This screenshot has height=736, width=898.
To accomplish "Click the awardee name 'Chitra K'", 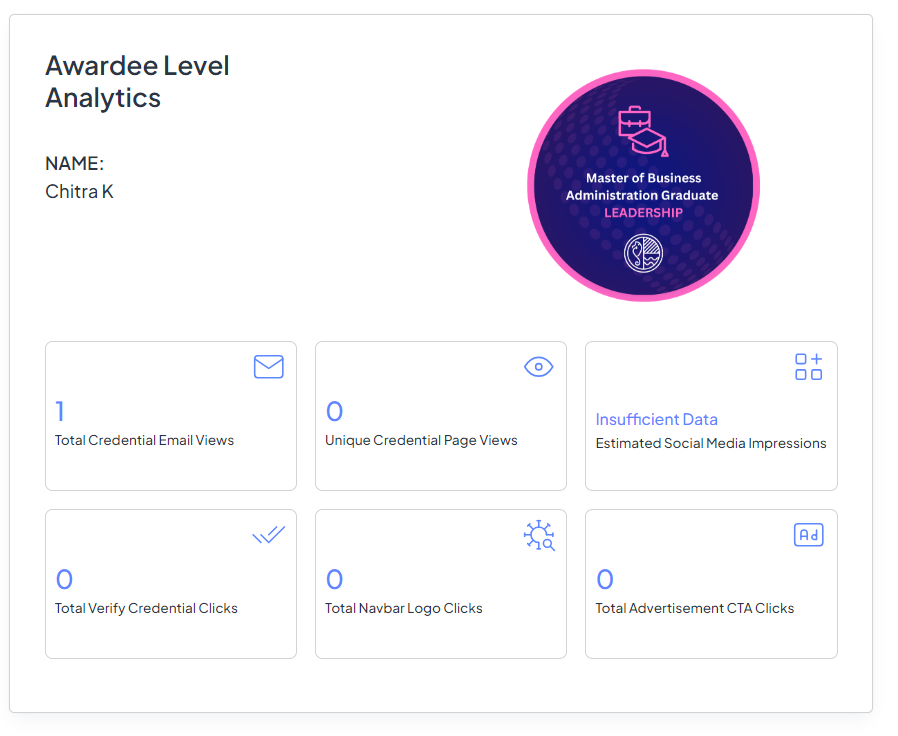I will click(80, 191).
